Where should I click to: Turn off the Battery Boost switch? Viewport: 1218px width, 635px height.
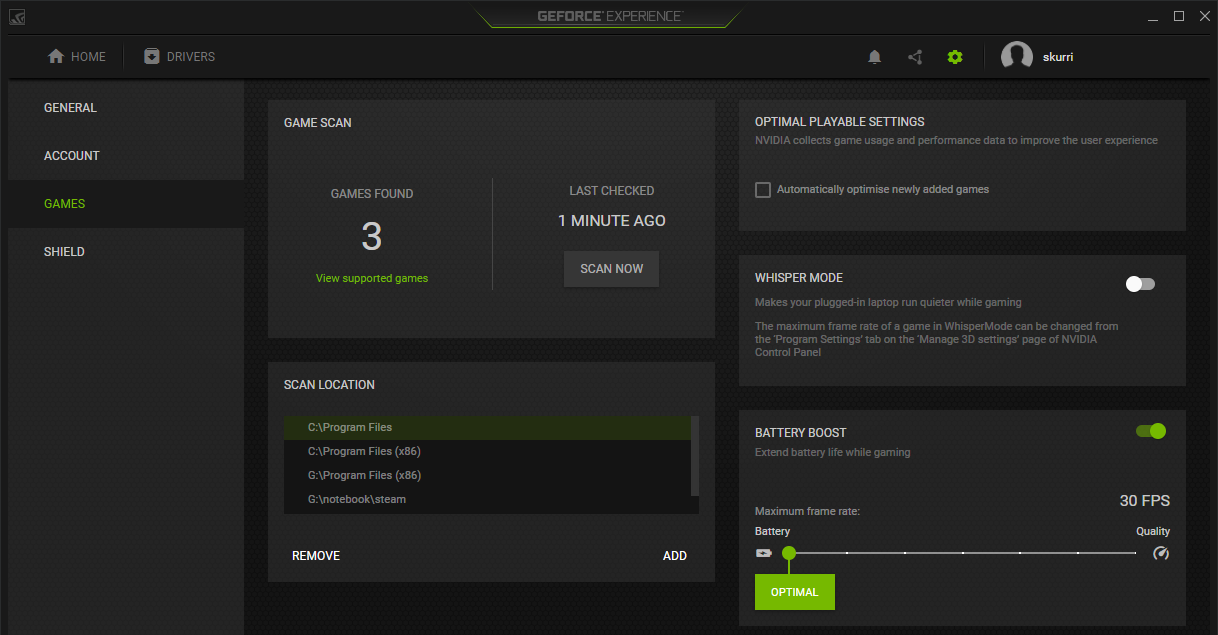click(x=1151, y=431)
